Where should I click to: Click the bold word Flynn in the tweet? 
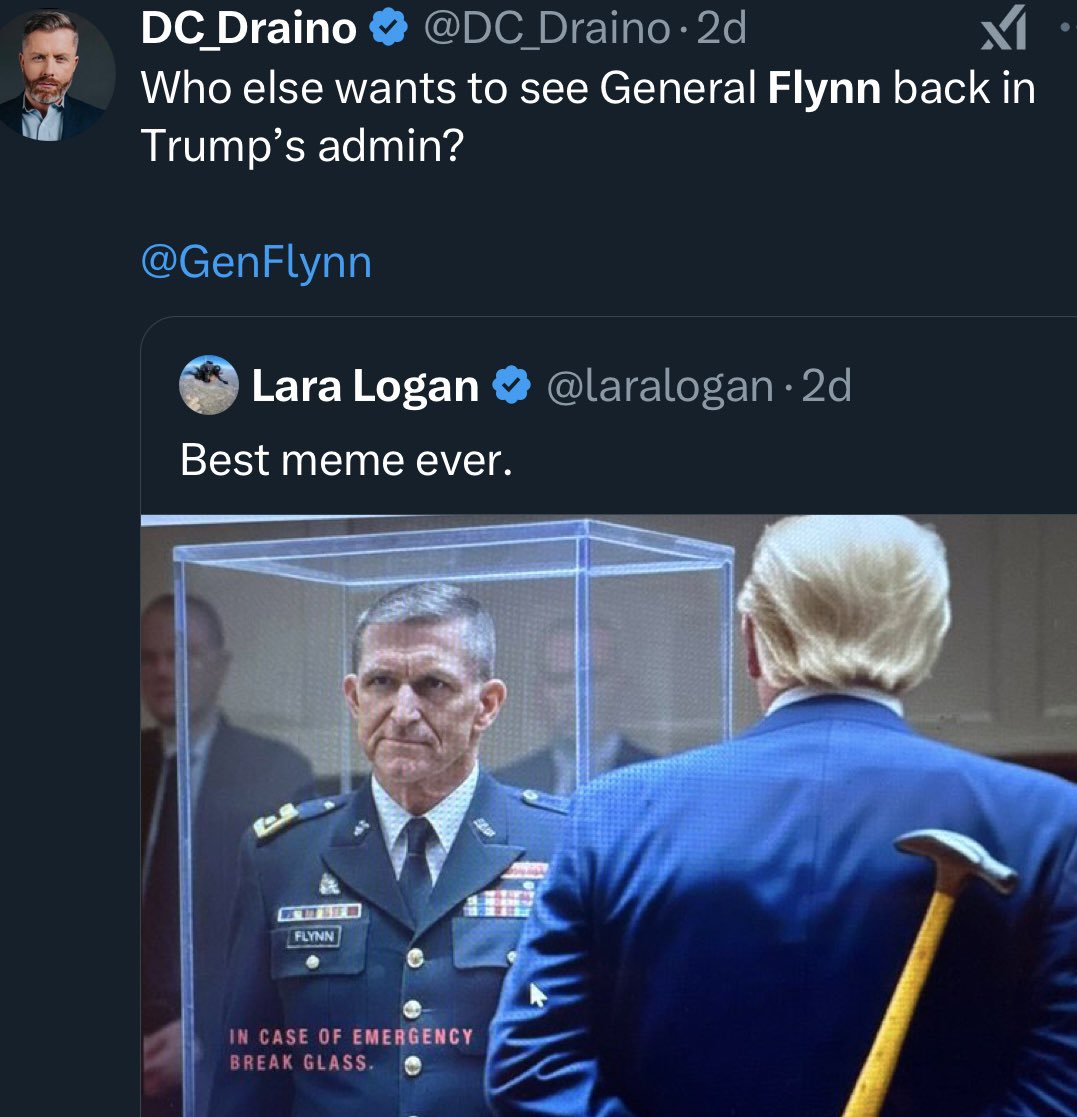tap(824, 89)
